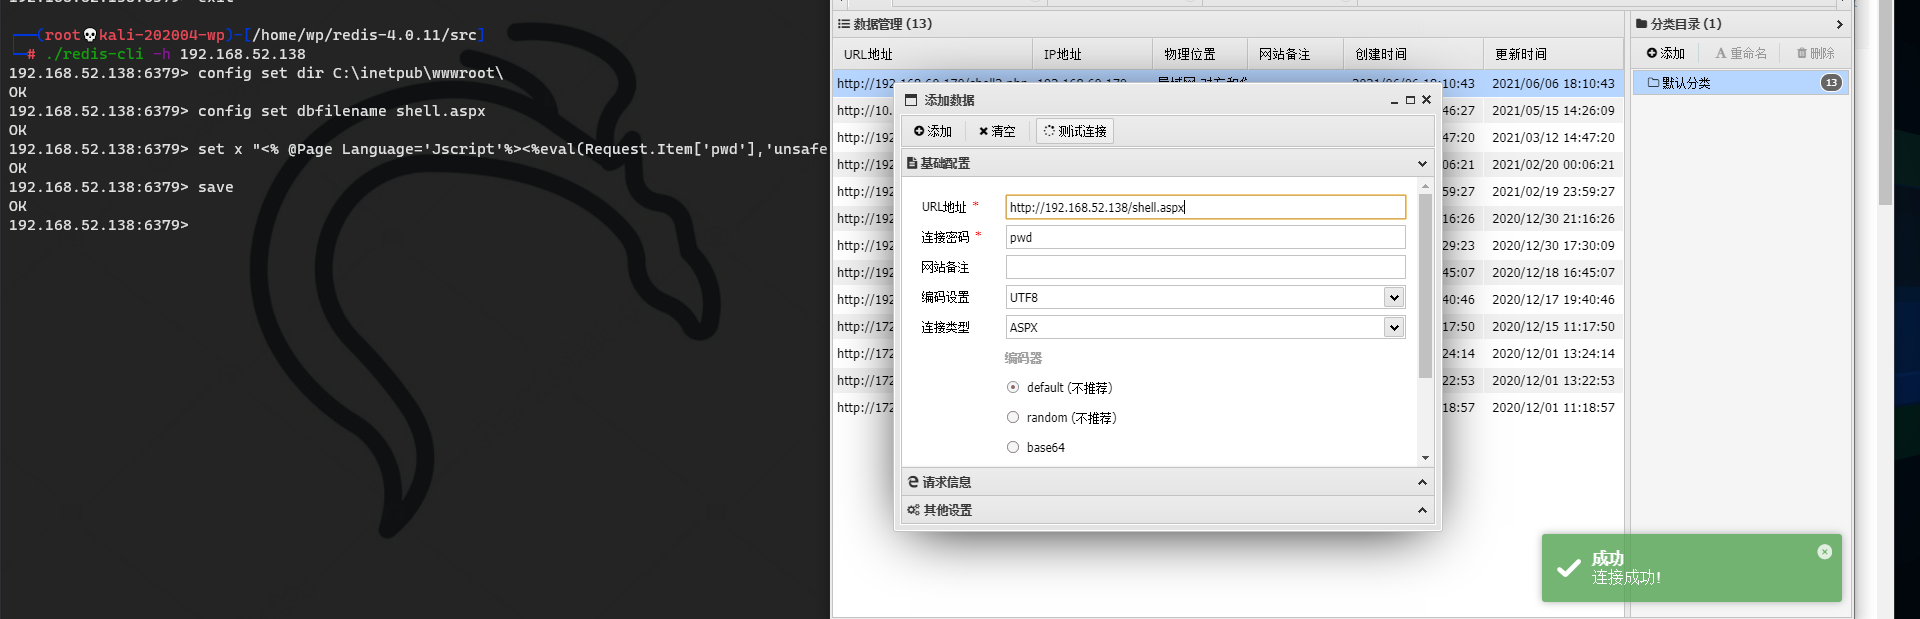The image size is (1920, 619).
Task: Click the 添加 button in the add-data dialog
Action: point(932,131)
